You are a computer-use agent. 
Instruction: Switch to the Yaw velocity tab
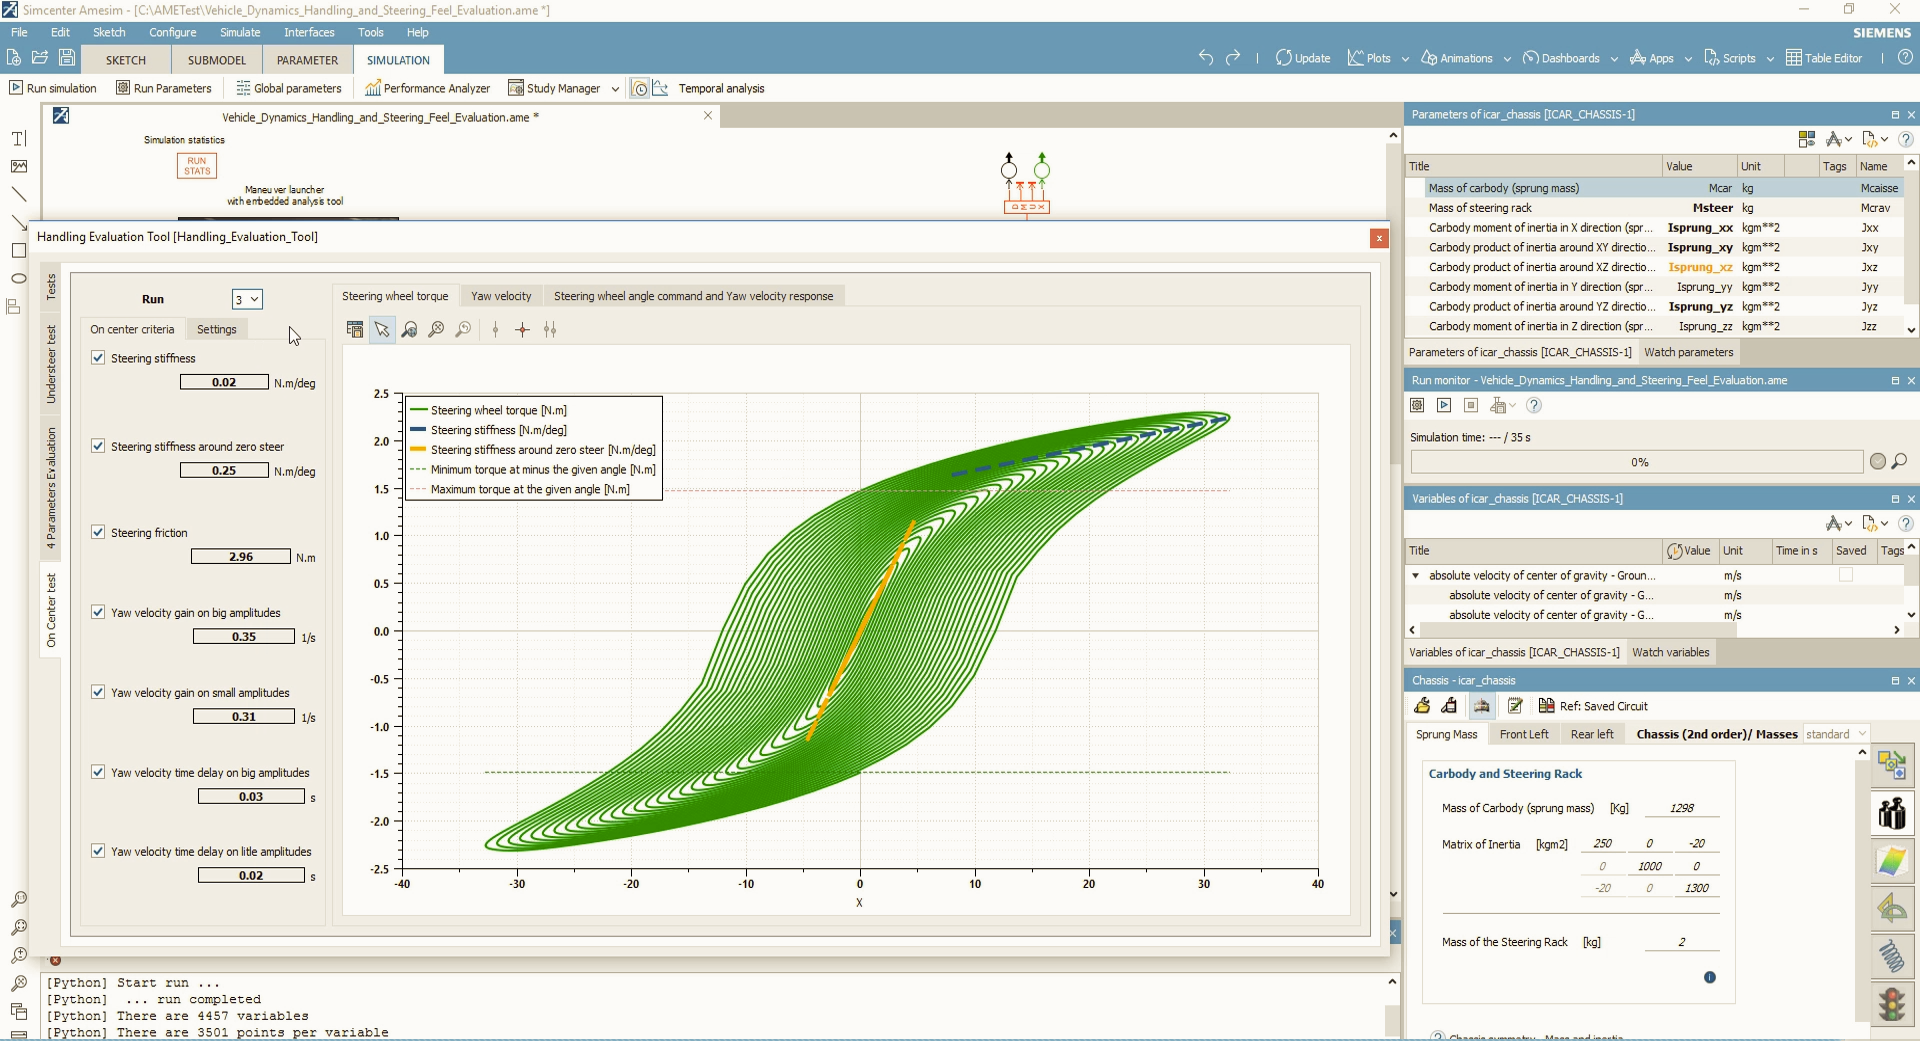pos(501,296)
